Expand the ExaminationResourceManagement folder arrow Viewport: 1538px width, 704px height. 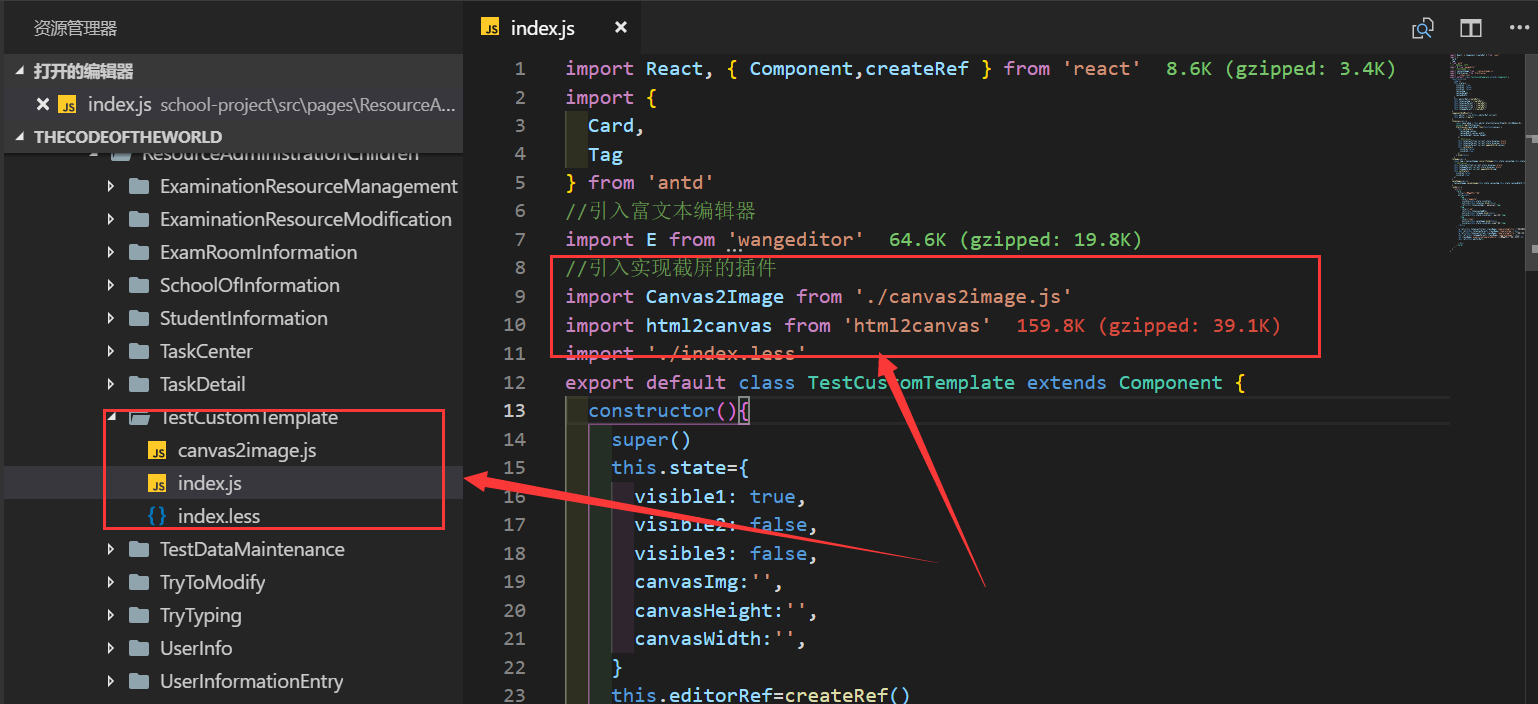(x=111, y=187)
